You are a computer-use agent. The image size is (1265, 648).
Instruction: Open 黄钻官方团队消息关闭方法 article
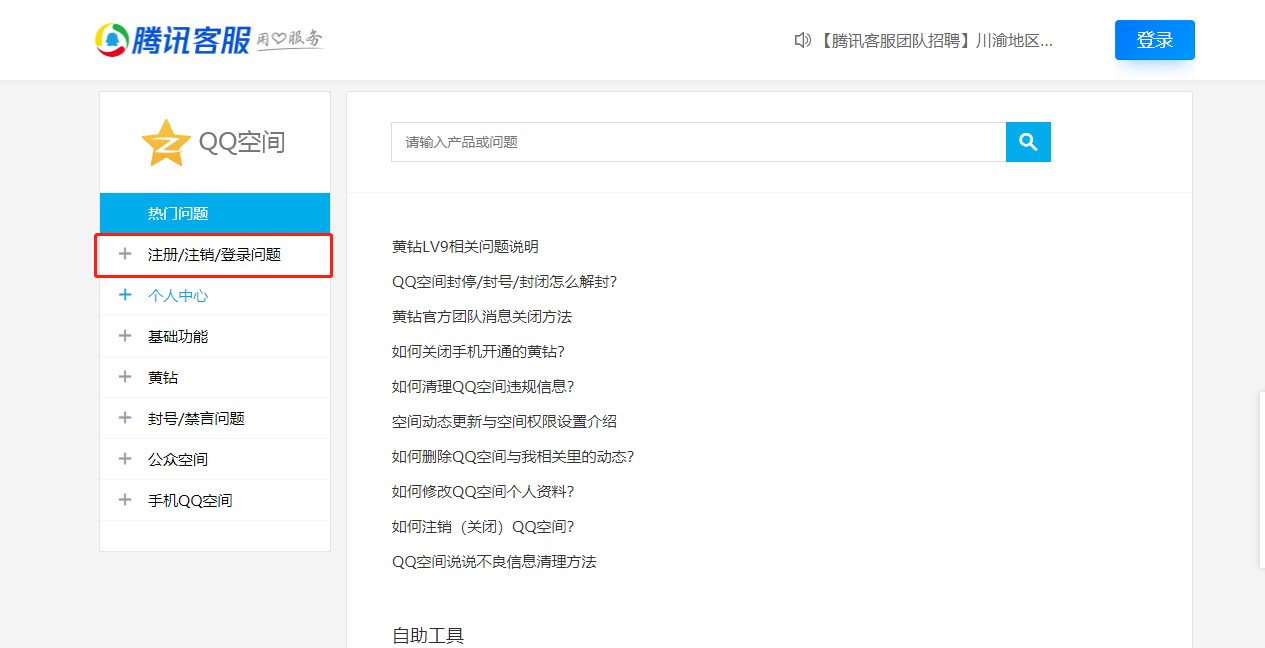tap(482, 317)
